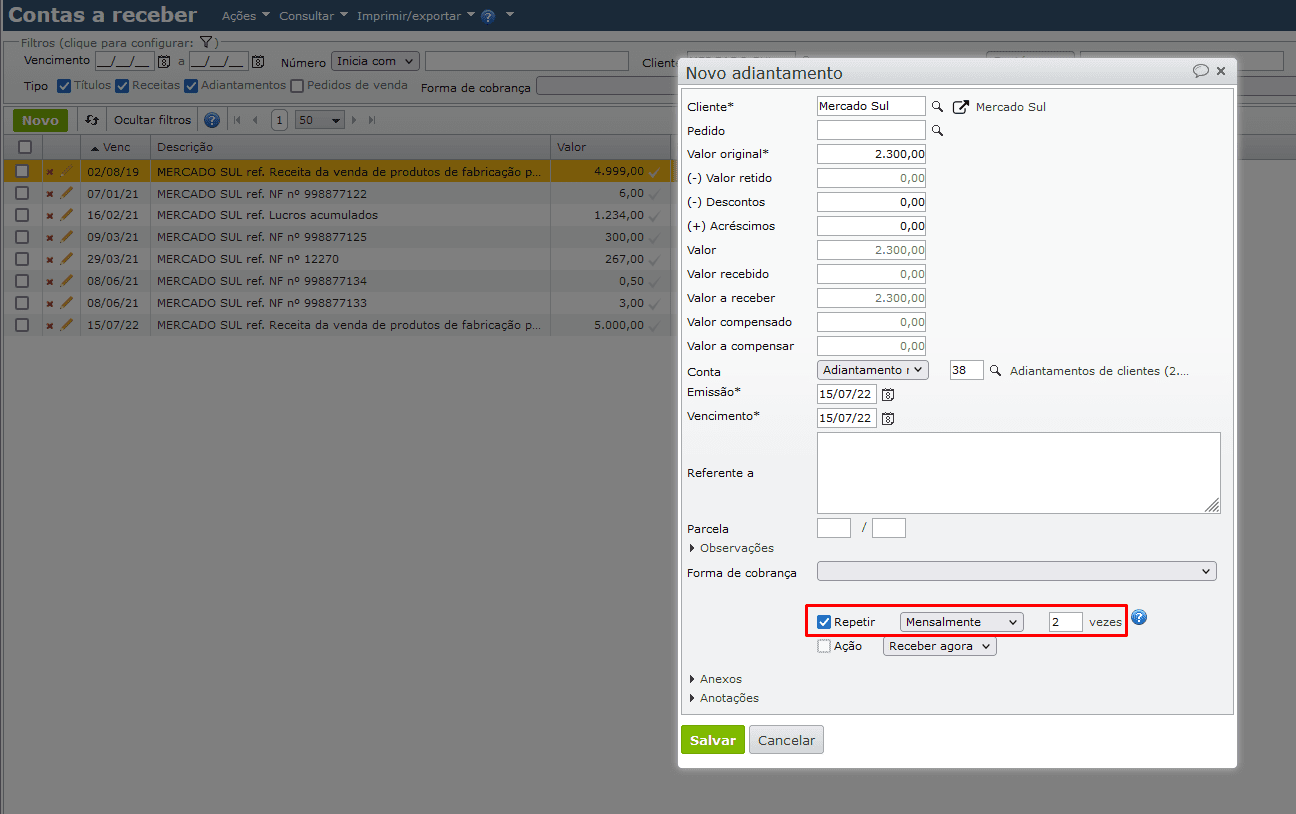1296x814 pixels.
Task: Tick the checkbox for the 15/07/22 row
Action: [x=22, y=325]
